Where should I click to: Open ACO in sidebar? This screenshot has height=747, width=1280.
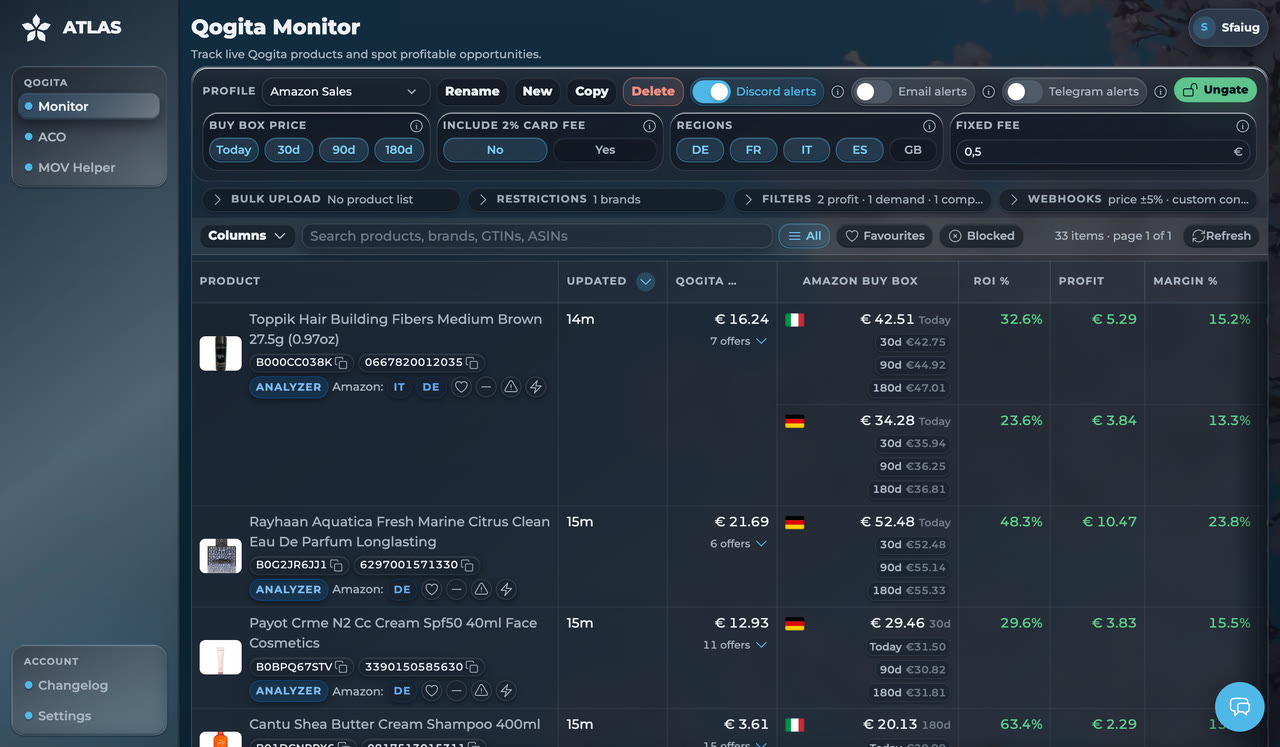[x=89, y=137]
